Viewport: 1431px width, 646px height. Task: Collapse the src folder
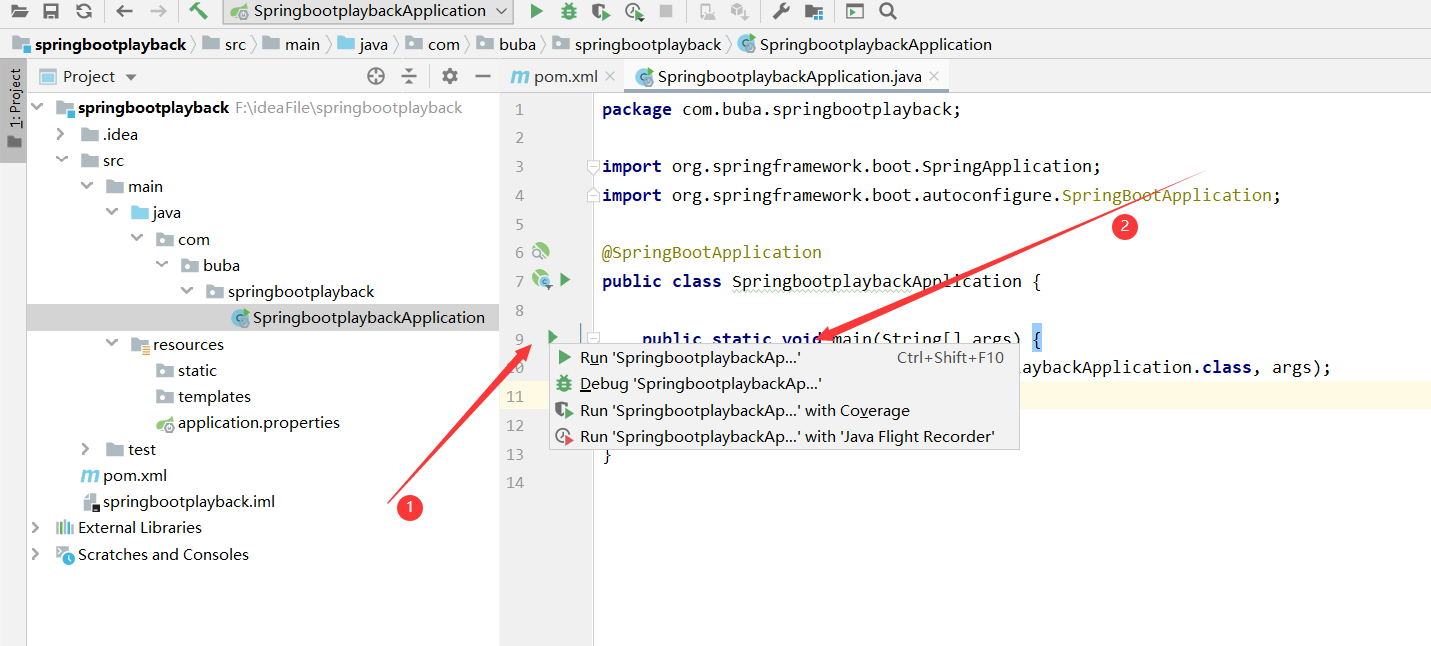62,160
